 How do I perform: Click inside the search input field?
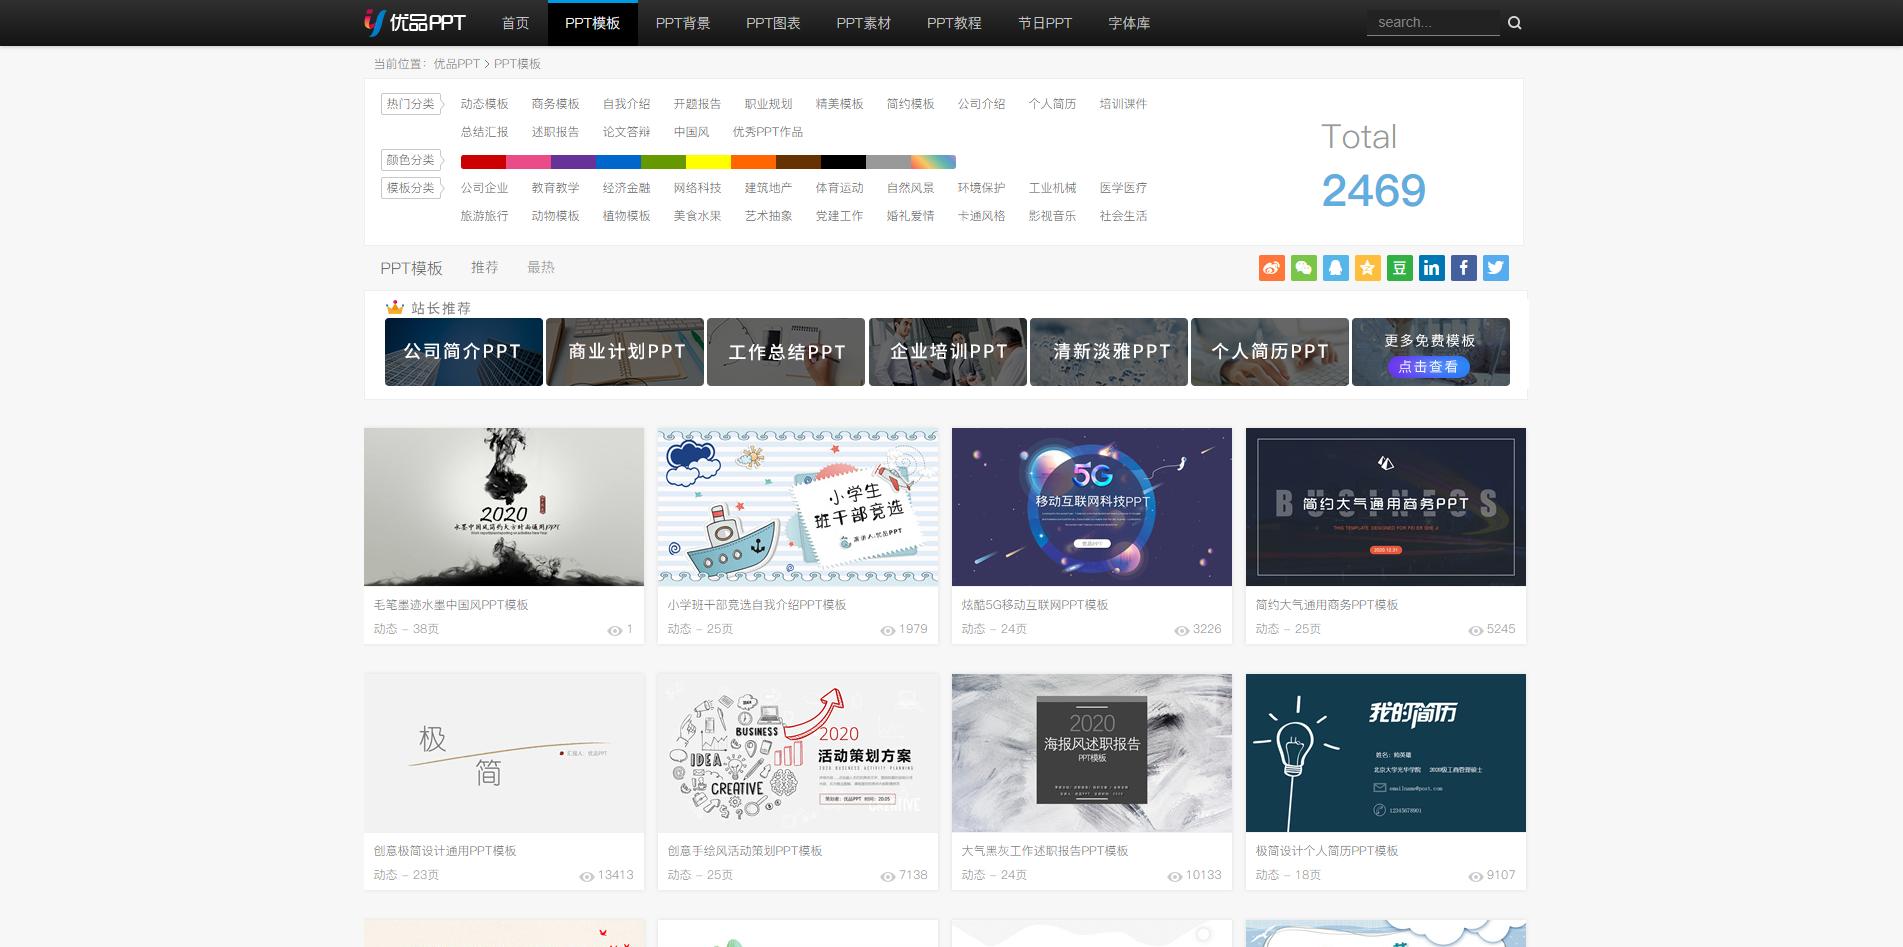tap(1432, 22)
